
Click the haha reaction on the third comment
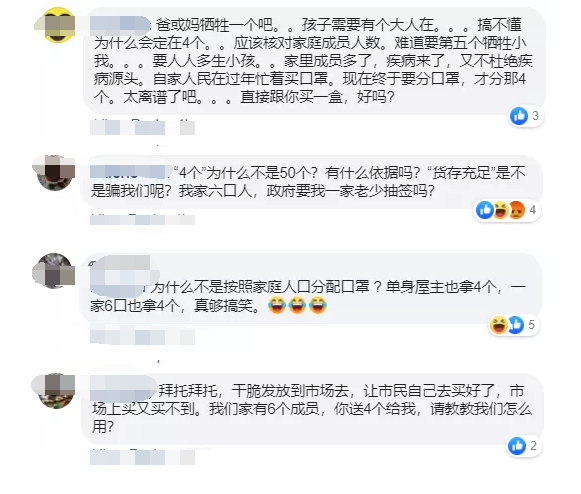(498, 325)
